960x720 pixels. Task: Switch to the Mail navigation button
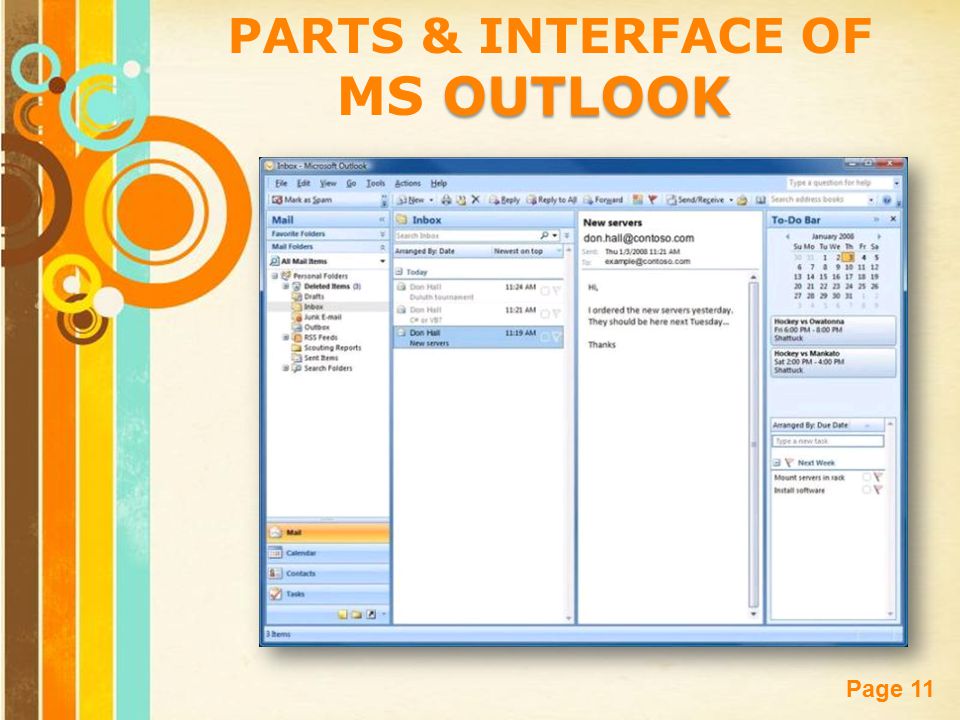(328, 533)
